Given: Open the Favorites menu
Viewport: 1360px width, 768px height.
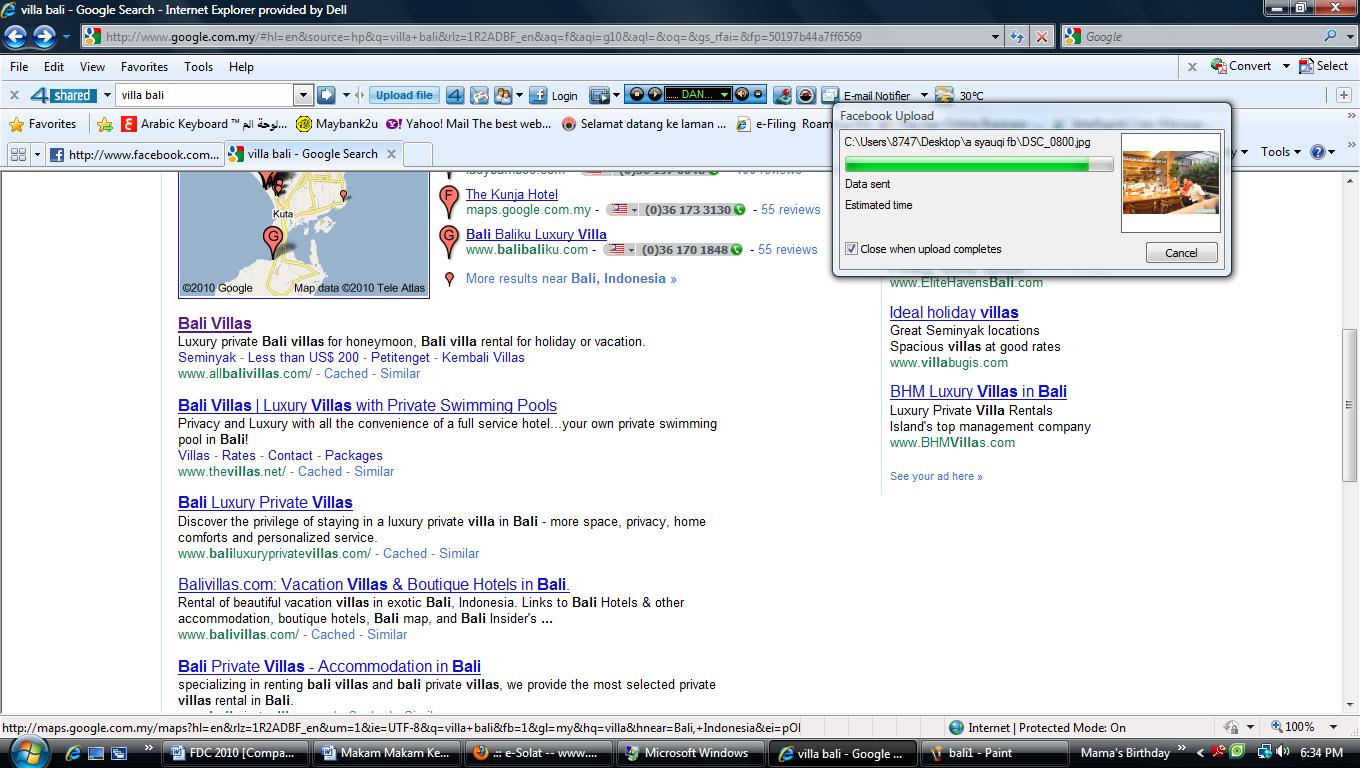Looking at the screenshot, I should click(144, 67).
